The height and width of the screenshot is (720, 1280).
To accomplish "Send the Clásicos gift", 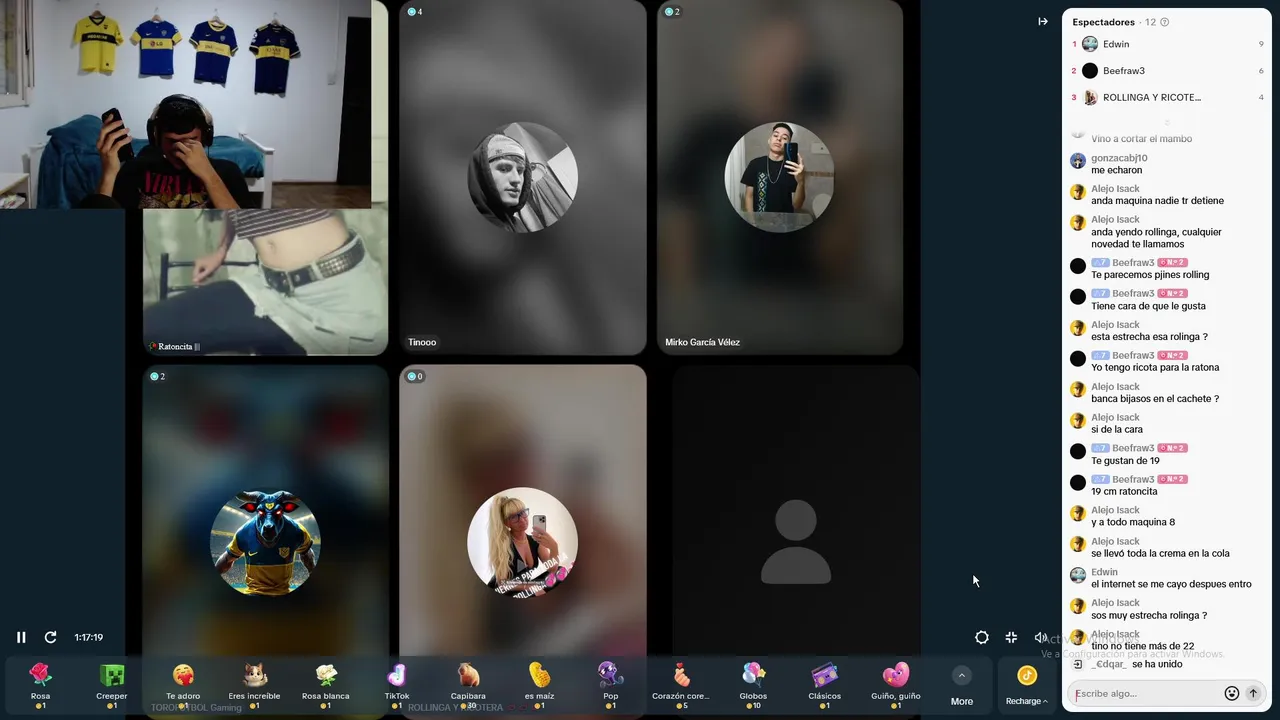I will click(825, 685).
